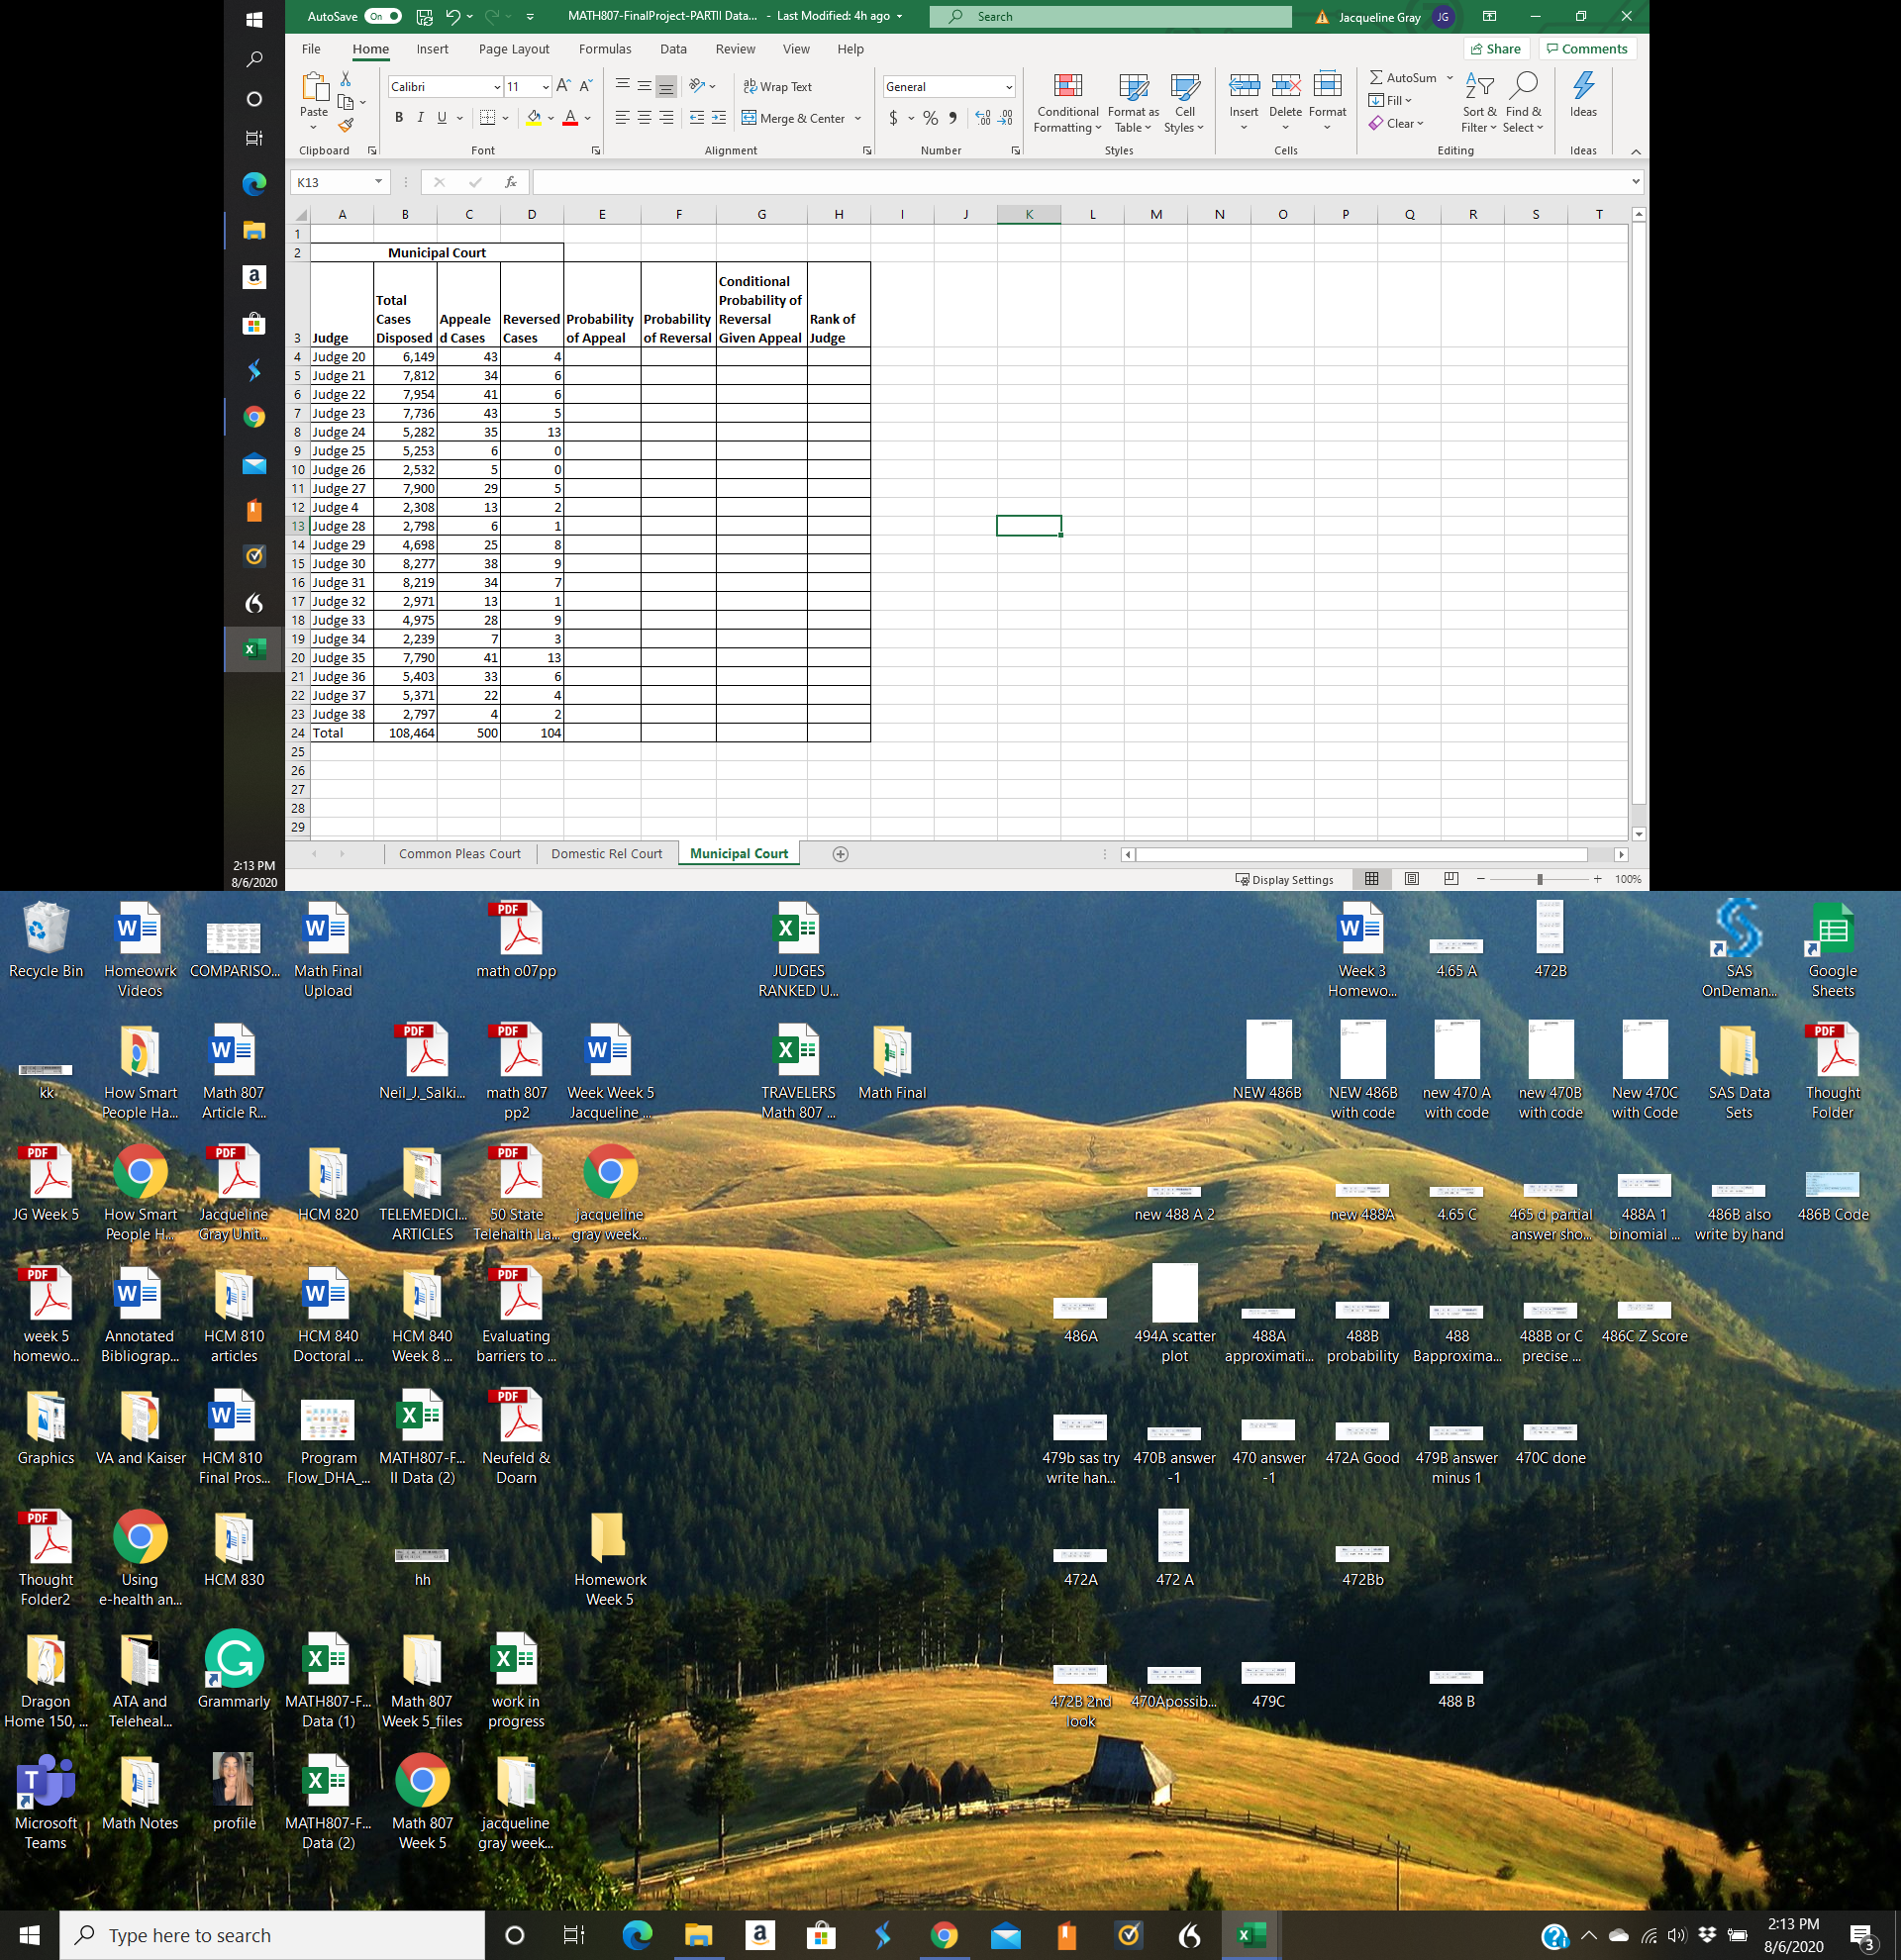Click the Share button

(x=1496, y=48)
